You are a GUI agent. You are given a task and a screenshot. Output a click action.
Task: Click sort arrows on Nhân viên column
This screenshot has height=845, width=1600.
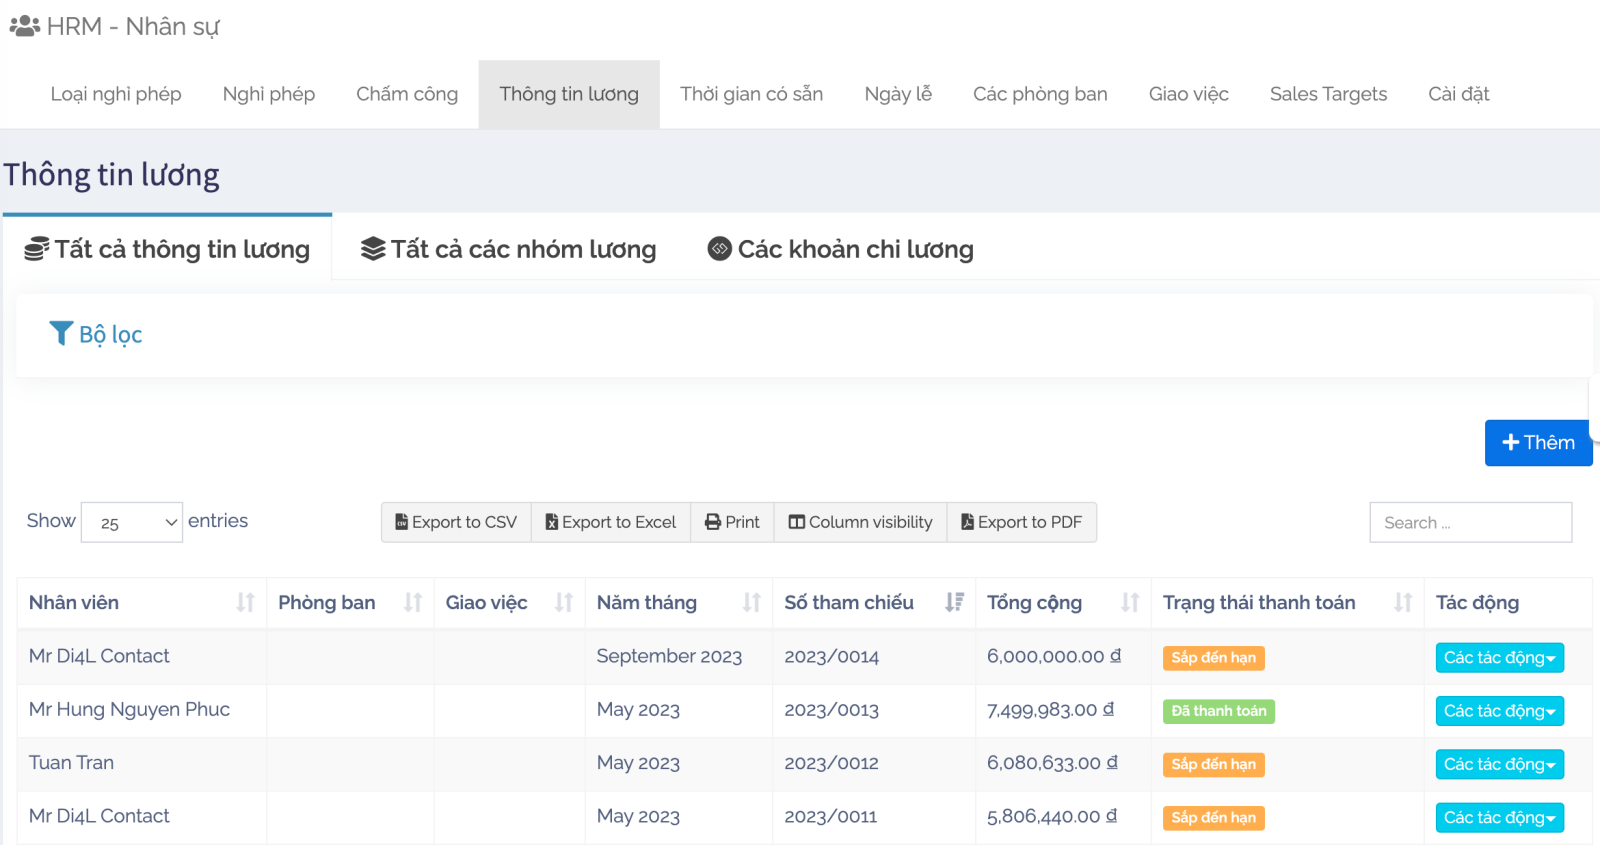tap(245, 602)
